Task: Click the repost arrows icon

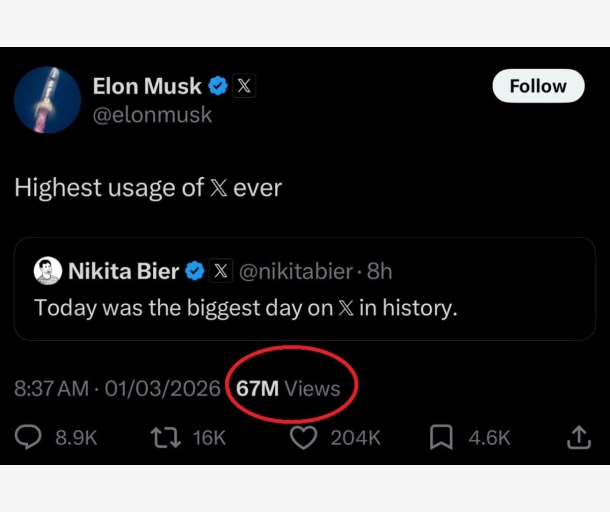Action: pyautogui.click(x=160, y=437)
